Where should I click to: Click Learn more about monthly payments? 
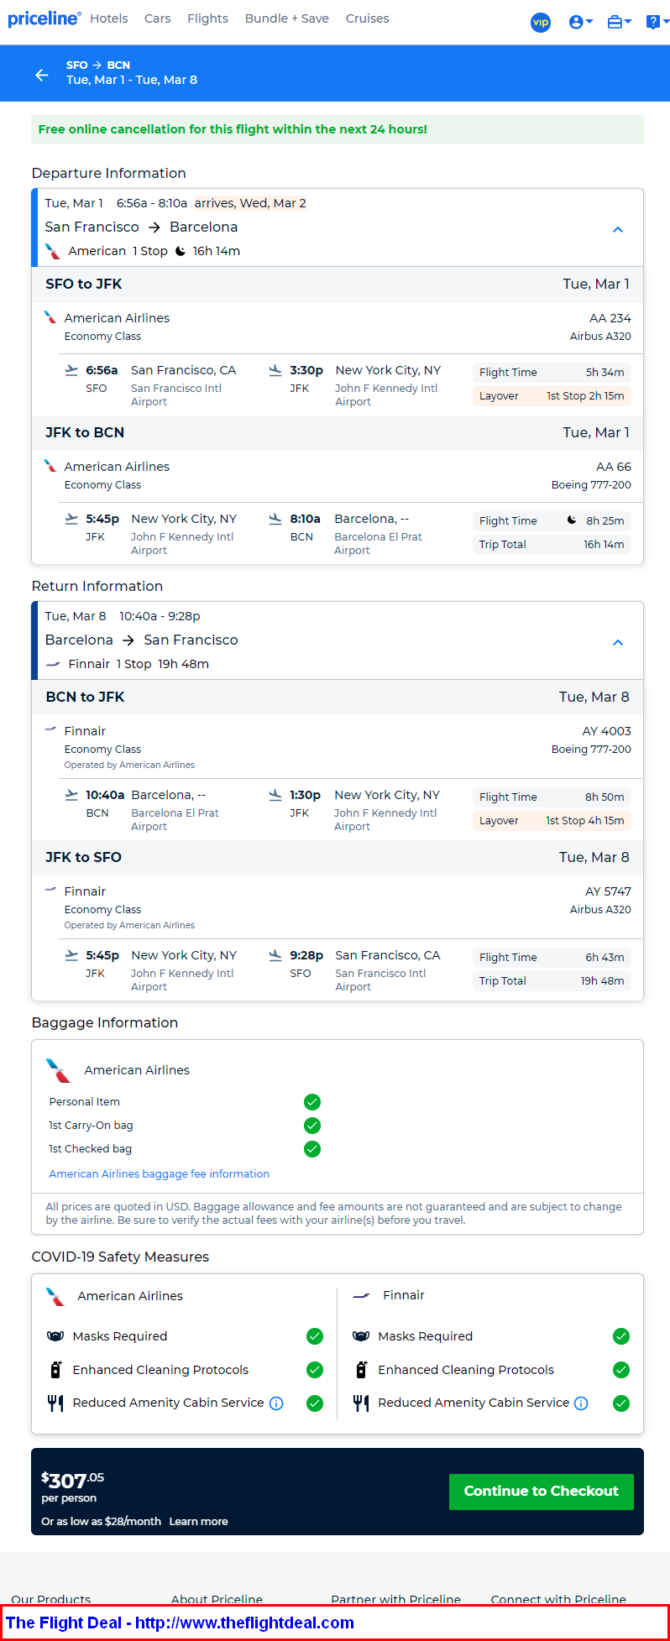[x=198, y=1521]
